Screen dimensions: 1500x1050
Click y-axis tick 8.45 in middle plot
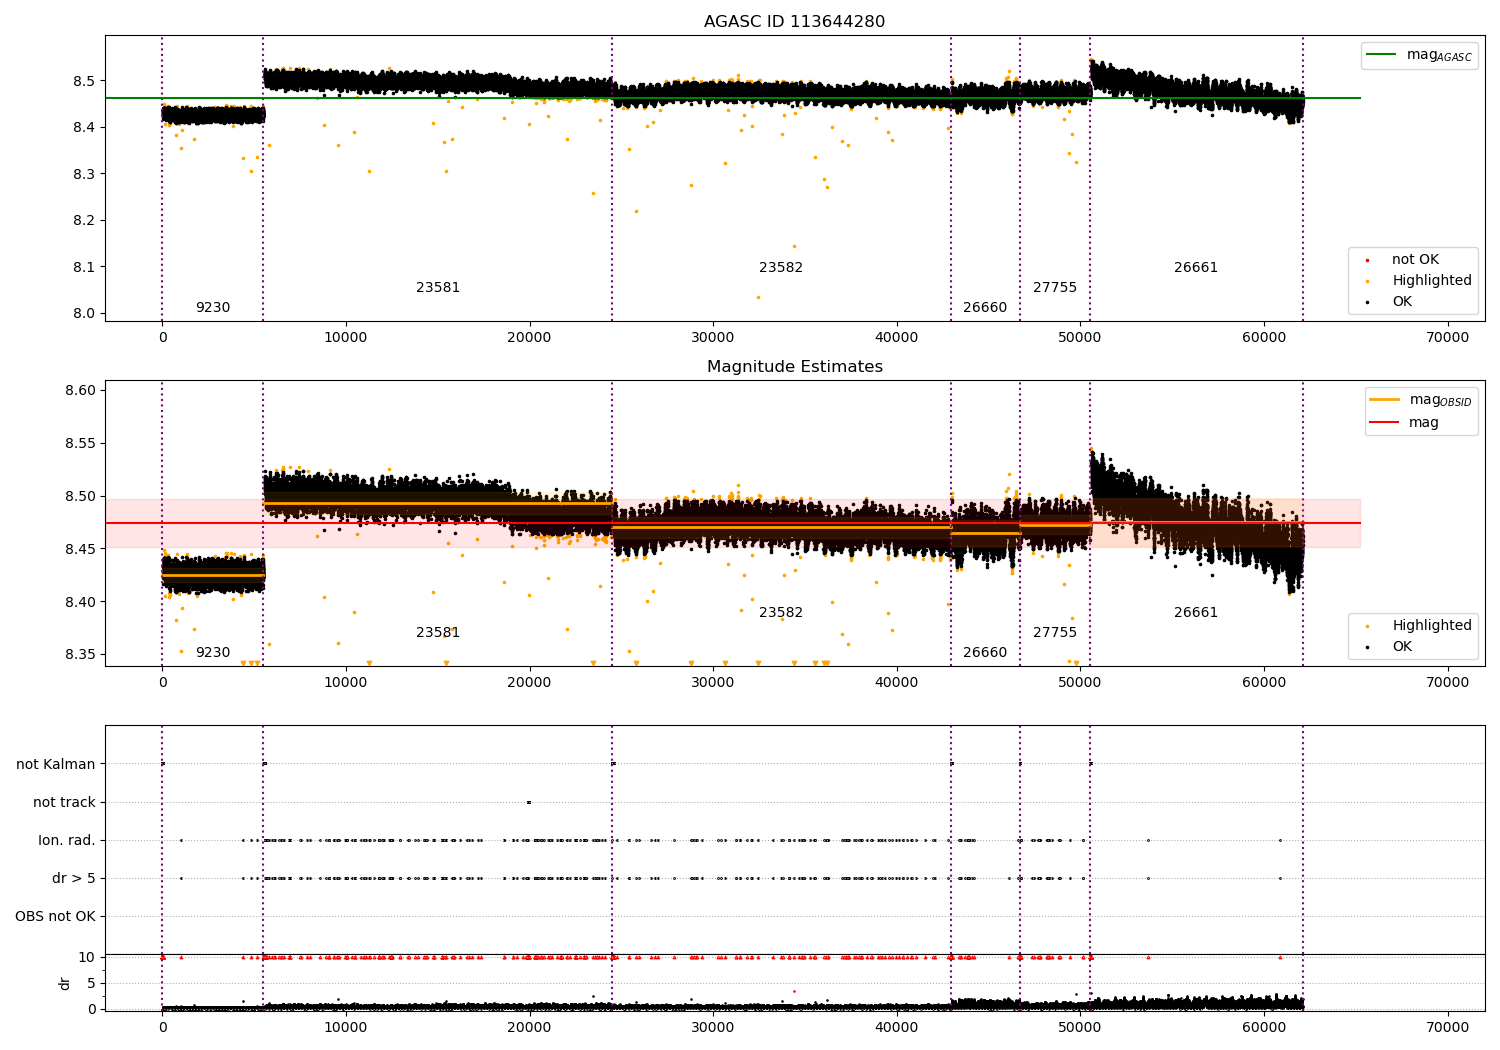tap(80, 549)
